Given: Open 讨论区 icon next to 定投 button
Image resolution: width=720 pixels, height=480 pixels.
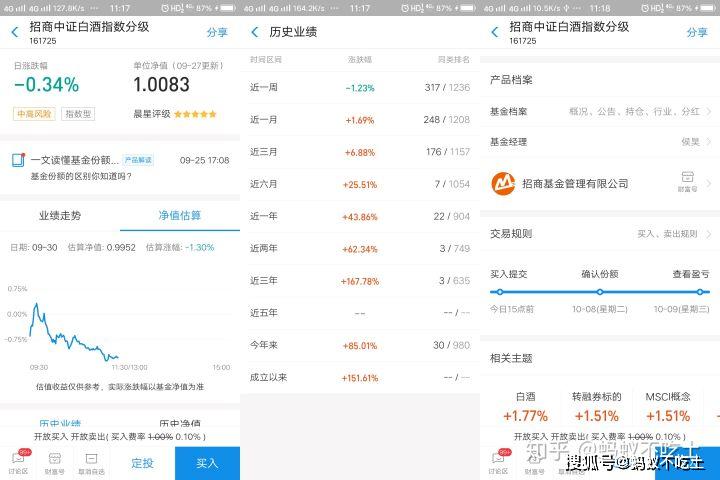Looking at the screenshot, I should point(19,462).
